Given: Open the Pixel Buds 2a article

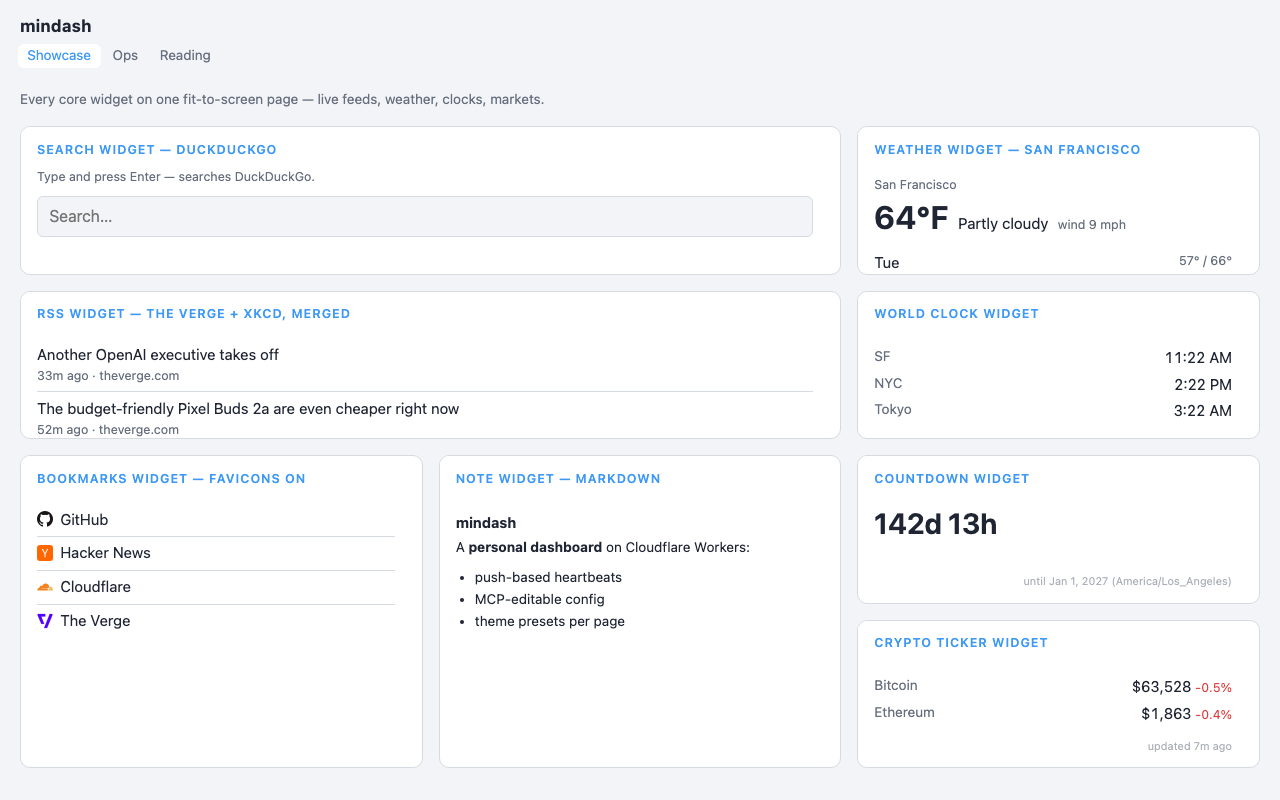Looking at the screenshot, I should [248, 409].
